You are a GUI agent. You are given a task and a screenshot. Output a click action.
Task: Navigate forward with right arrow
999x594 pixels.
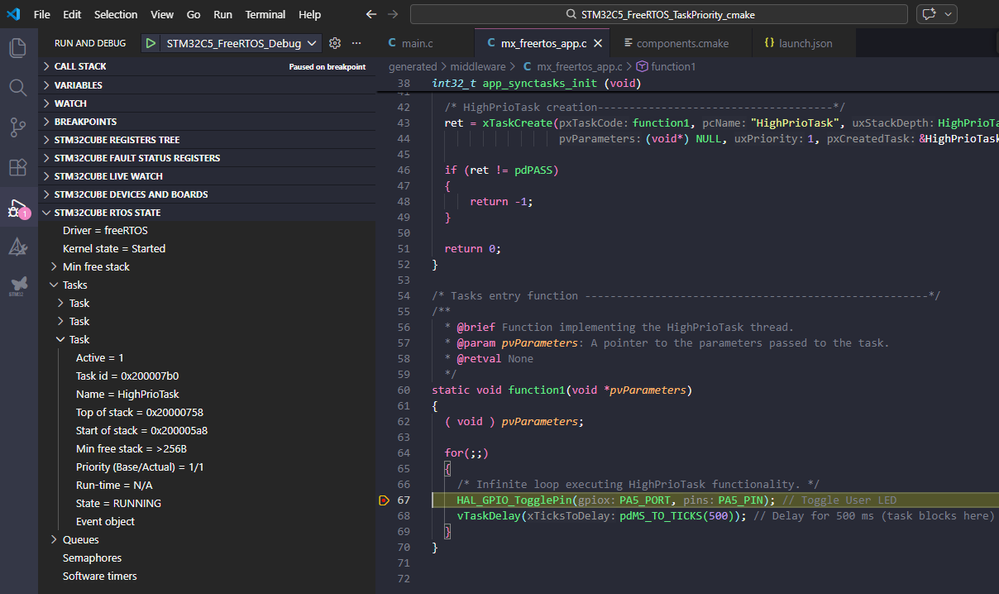393,14
